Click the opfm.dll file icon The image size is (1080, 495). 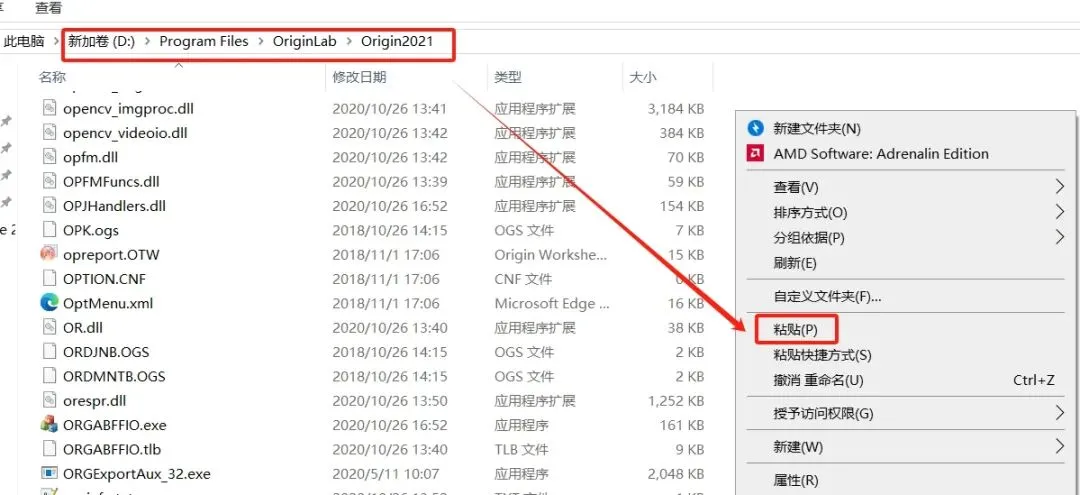coord(48,156)
